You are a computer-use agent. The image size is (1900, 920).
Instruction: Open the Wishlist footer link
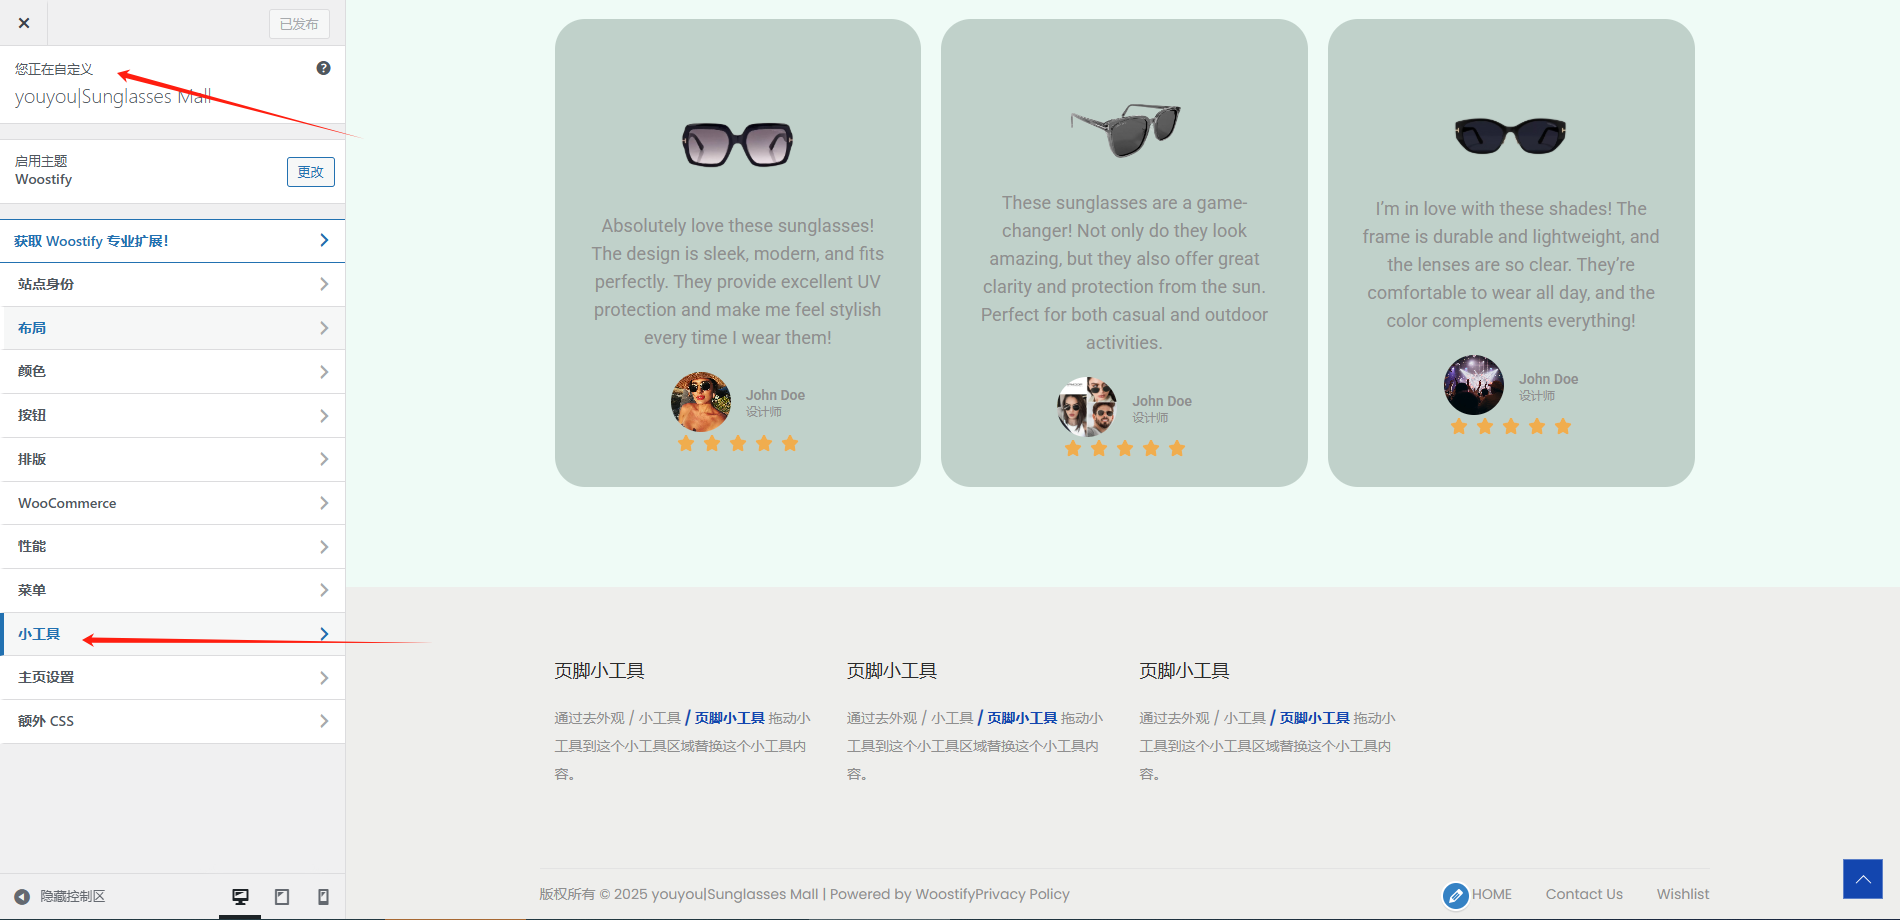click(1682, 894)
